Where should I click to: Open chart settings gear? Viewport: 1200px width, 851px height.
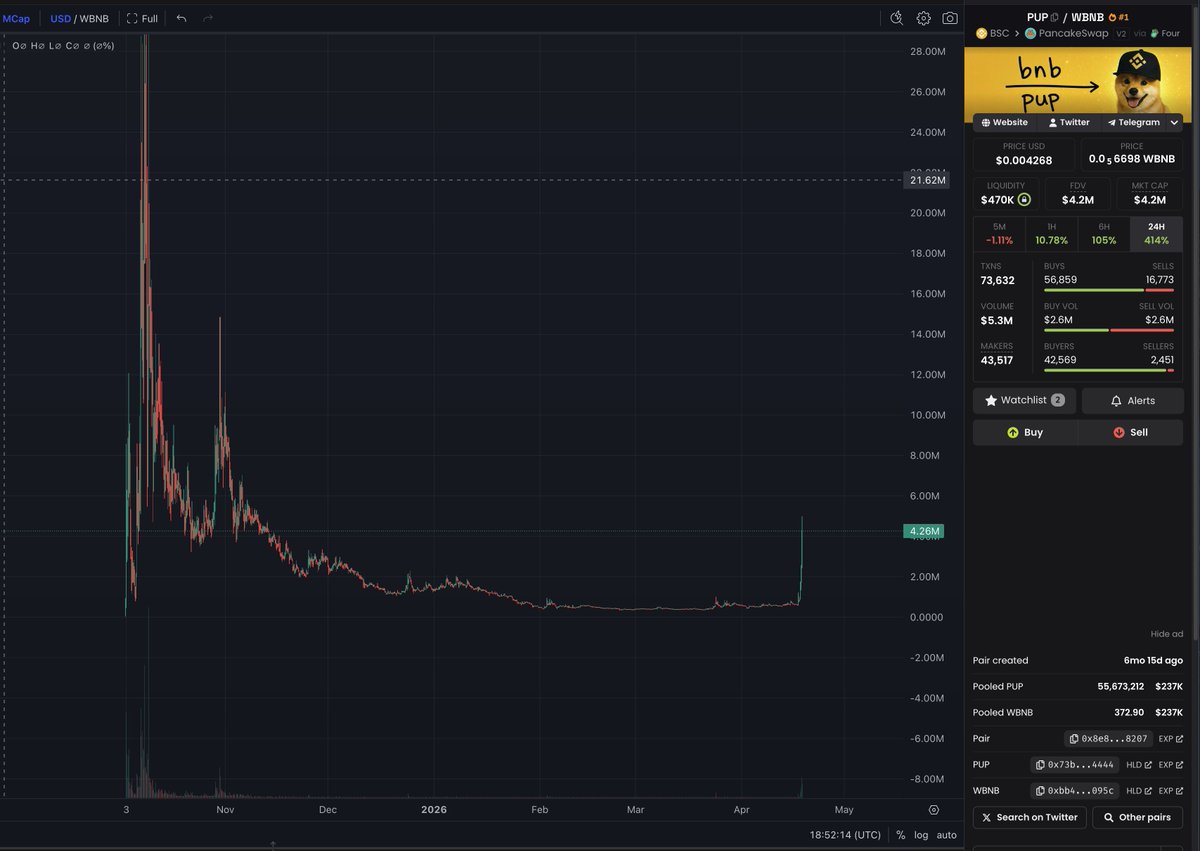(x=923, y=18)
